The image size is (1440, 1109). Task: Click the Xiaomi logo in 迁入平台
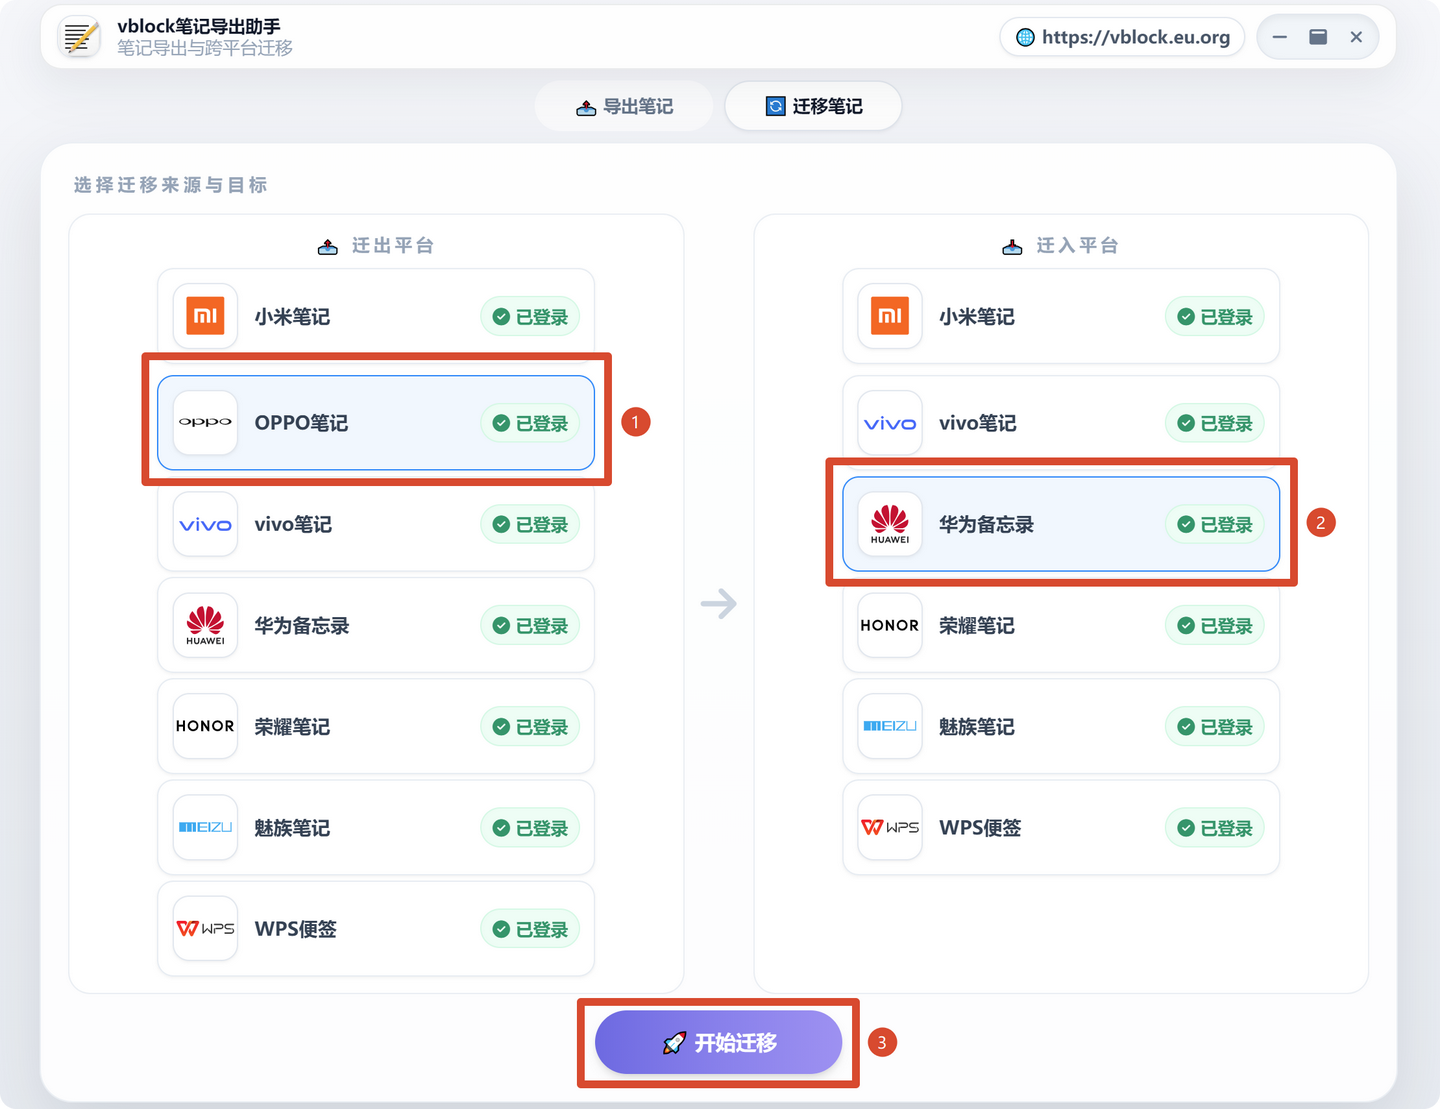(x=890, y=316)
